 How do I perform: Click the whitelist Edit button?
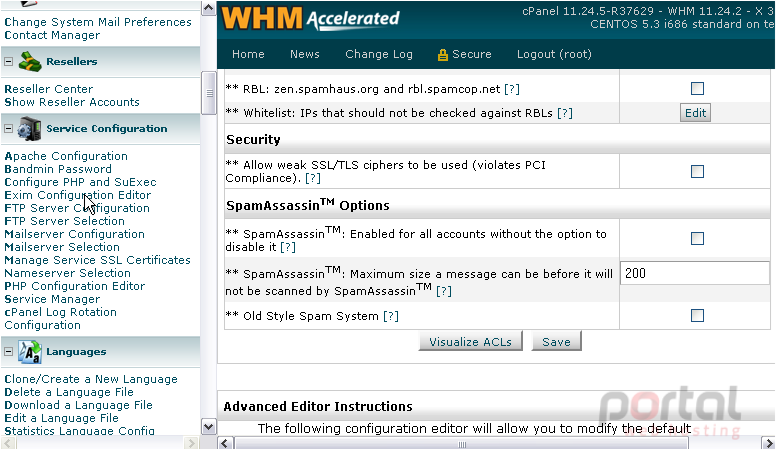(695, 113)
